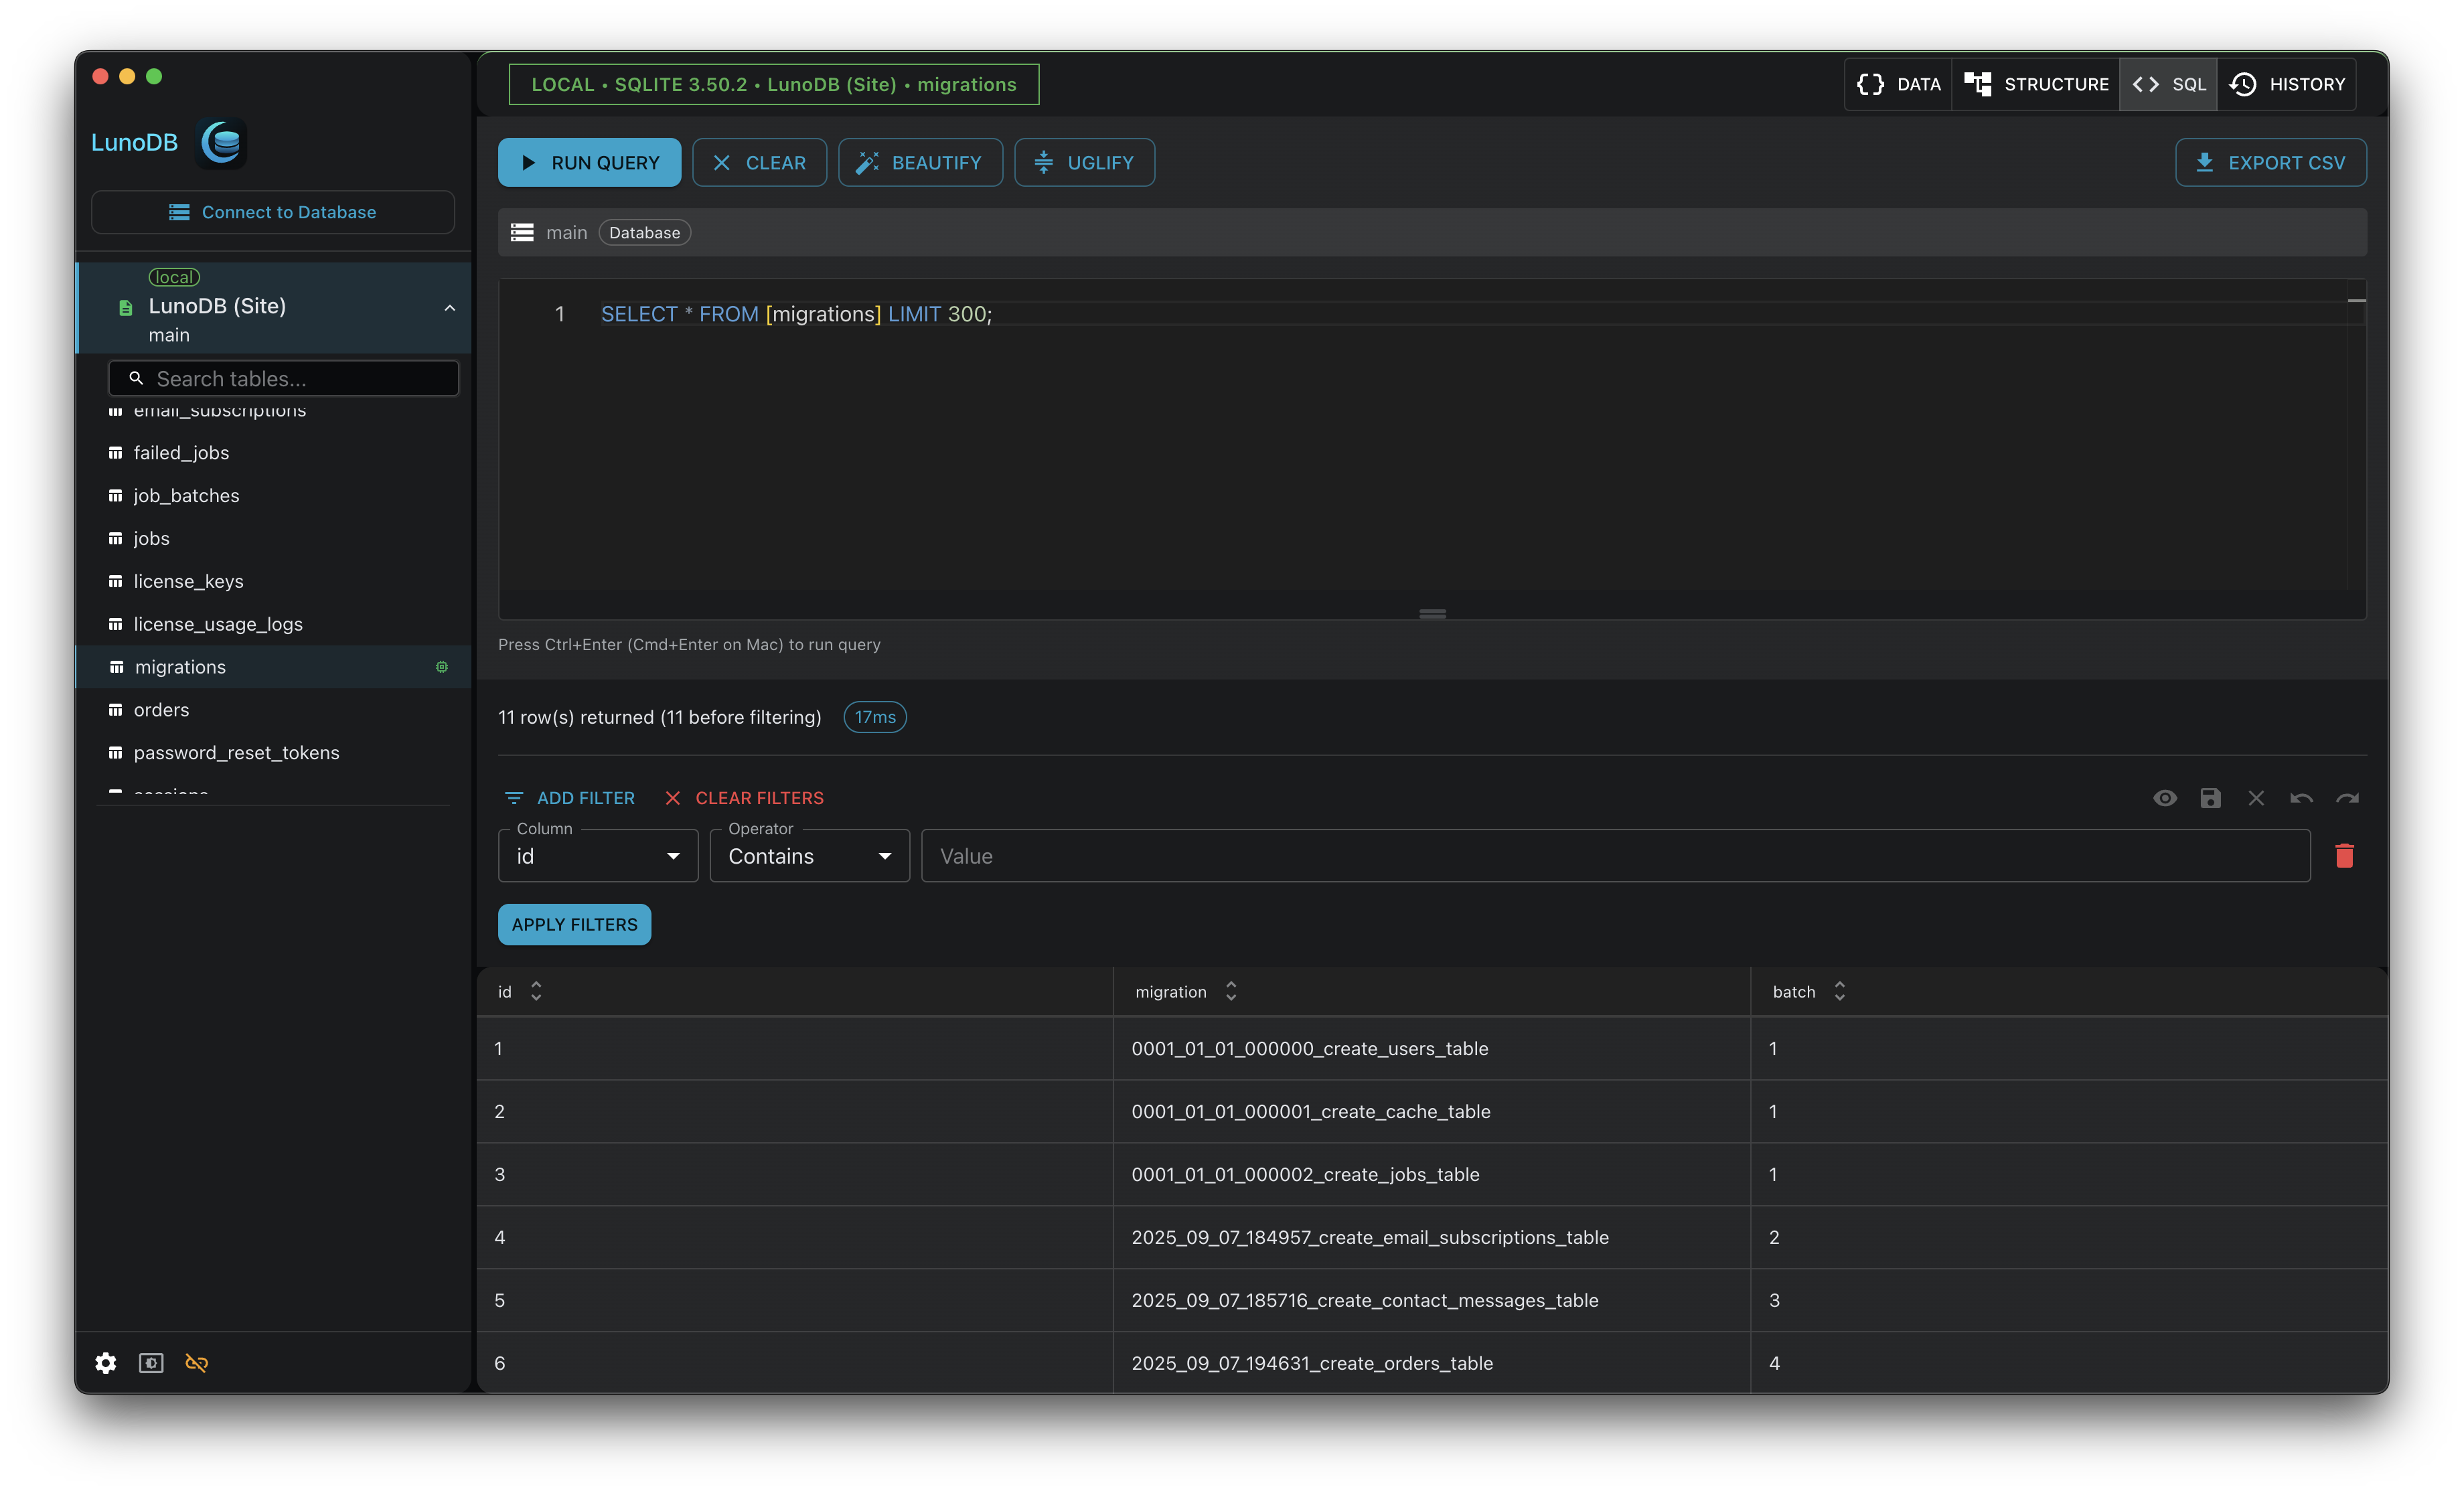The image size is (2464, 1493).
Task: Click the save disk icon above results
Action: pos(2210,798)
